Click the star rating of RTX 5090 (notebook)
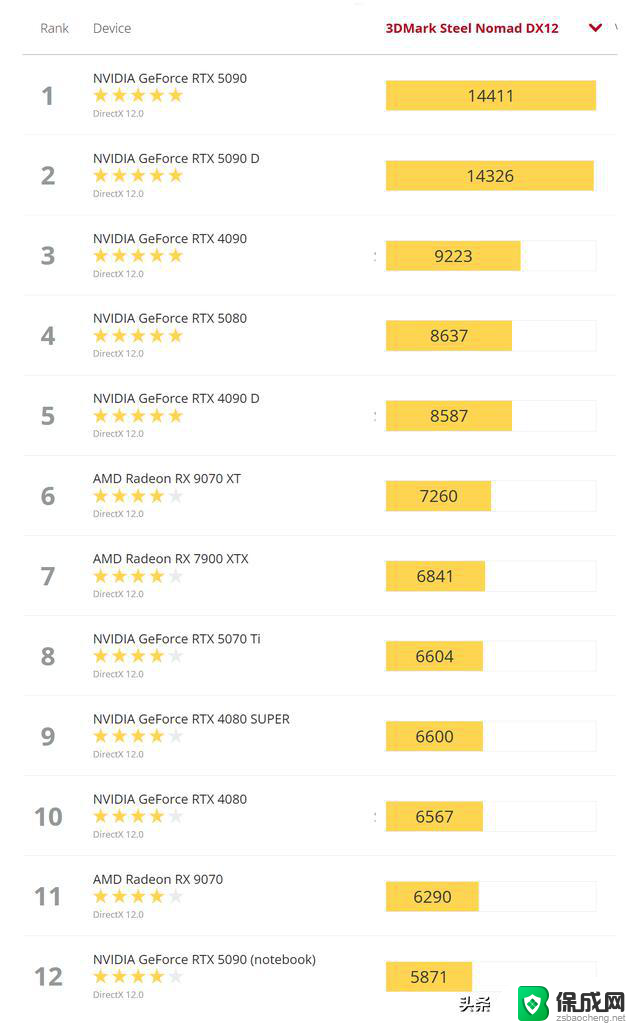The image size is (640, 1027). coord(138,977)
